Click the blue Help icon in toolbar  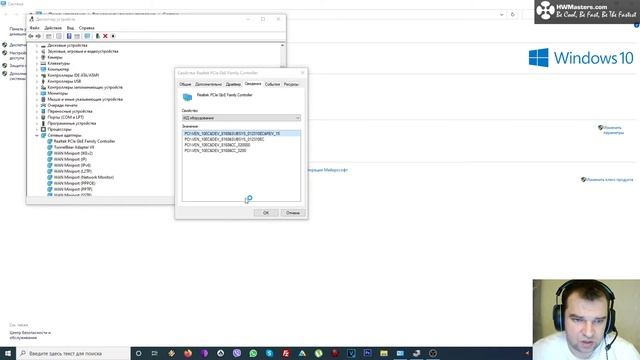point(69,36)
